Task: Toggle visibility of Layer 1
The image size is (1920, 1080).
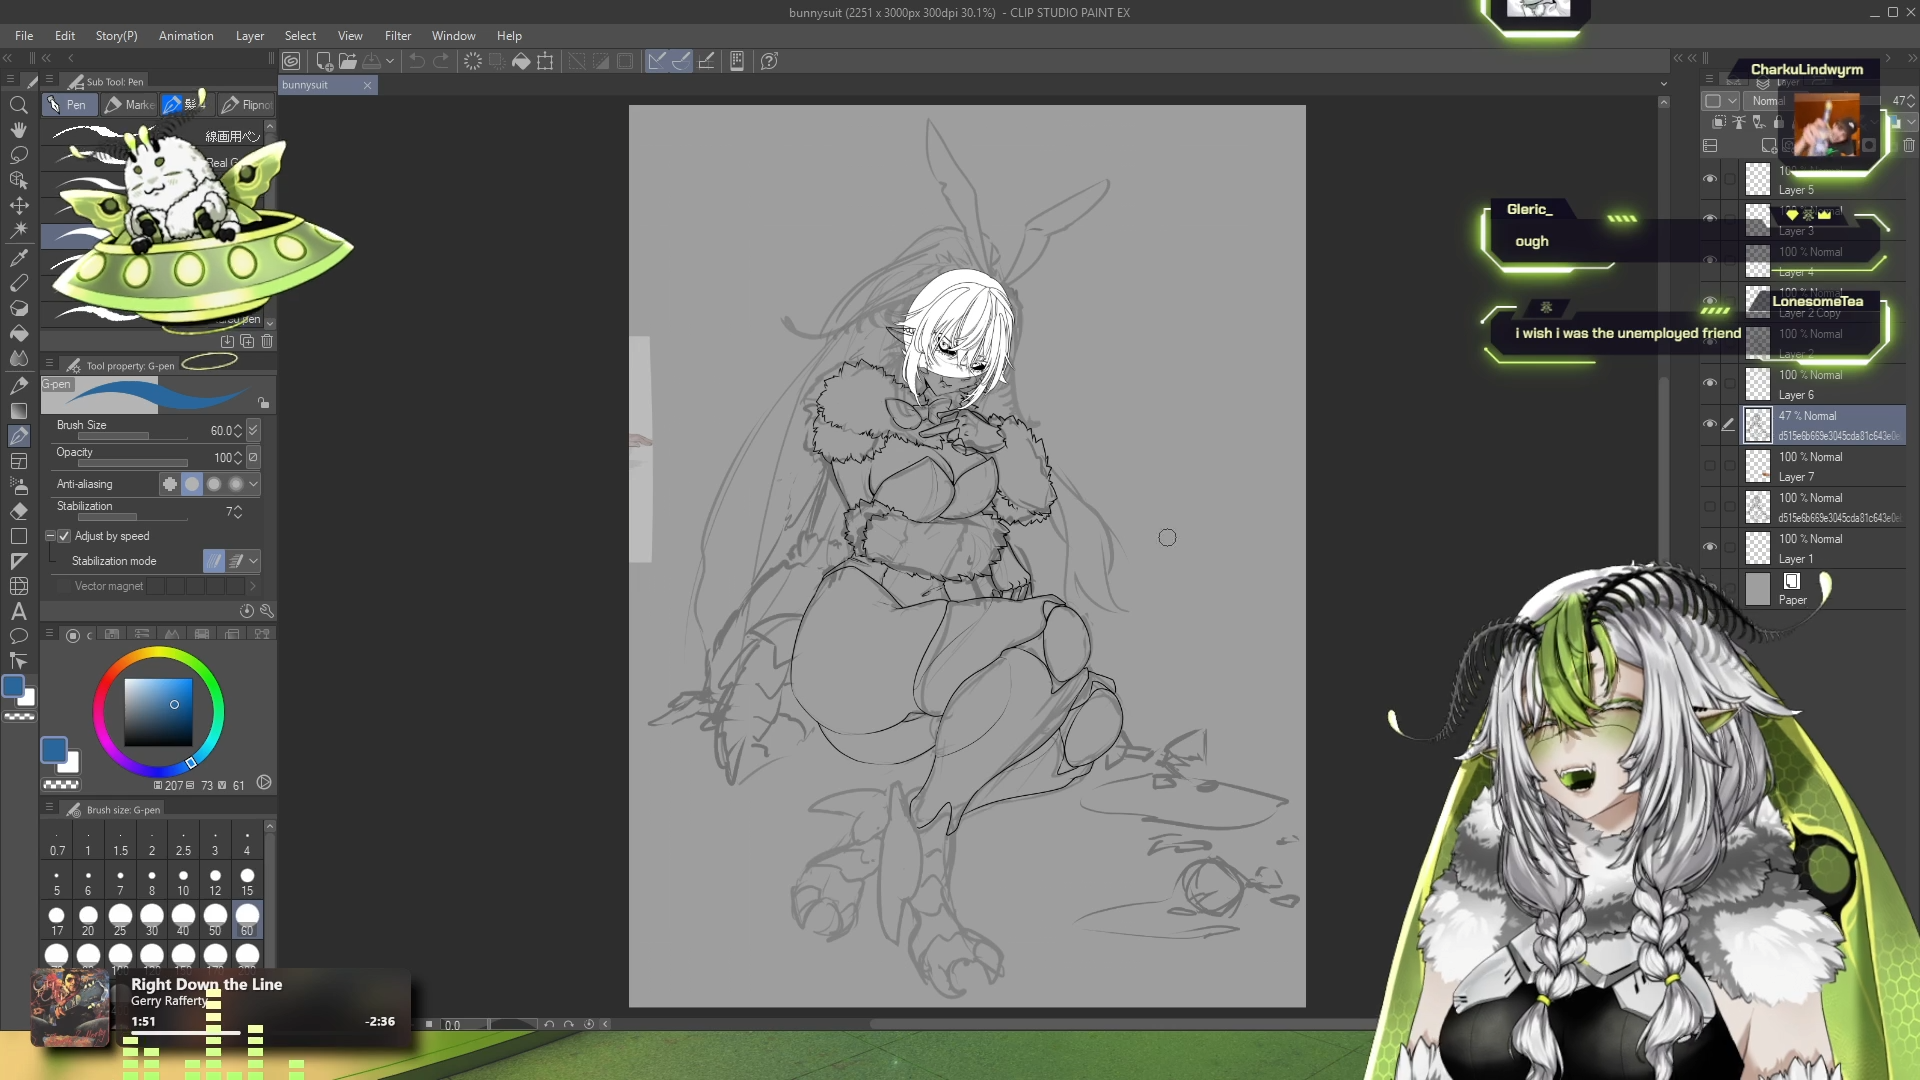Action: (x=1710, y=548)
